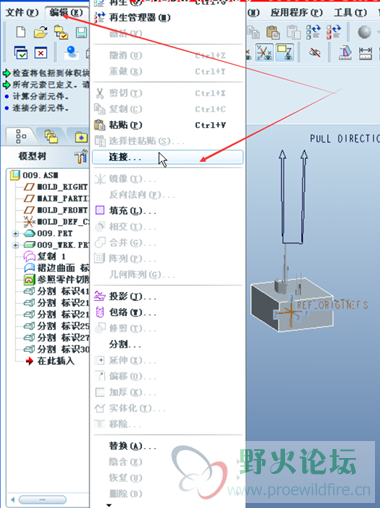The width and height of the screenshot is (380, 508).
Task: Choose 分割... from the Edit menu
Action: pos(168,344)
